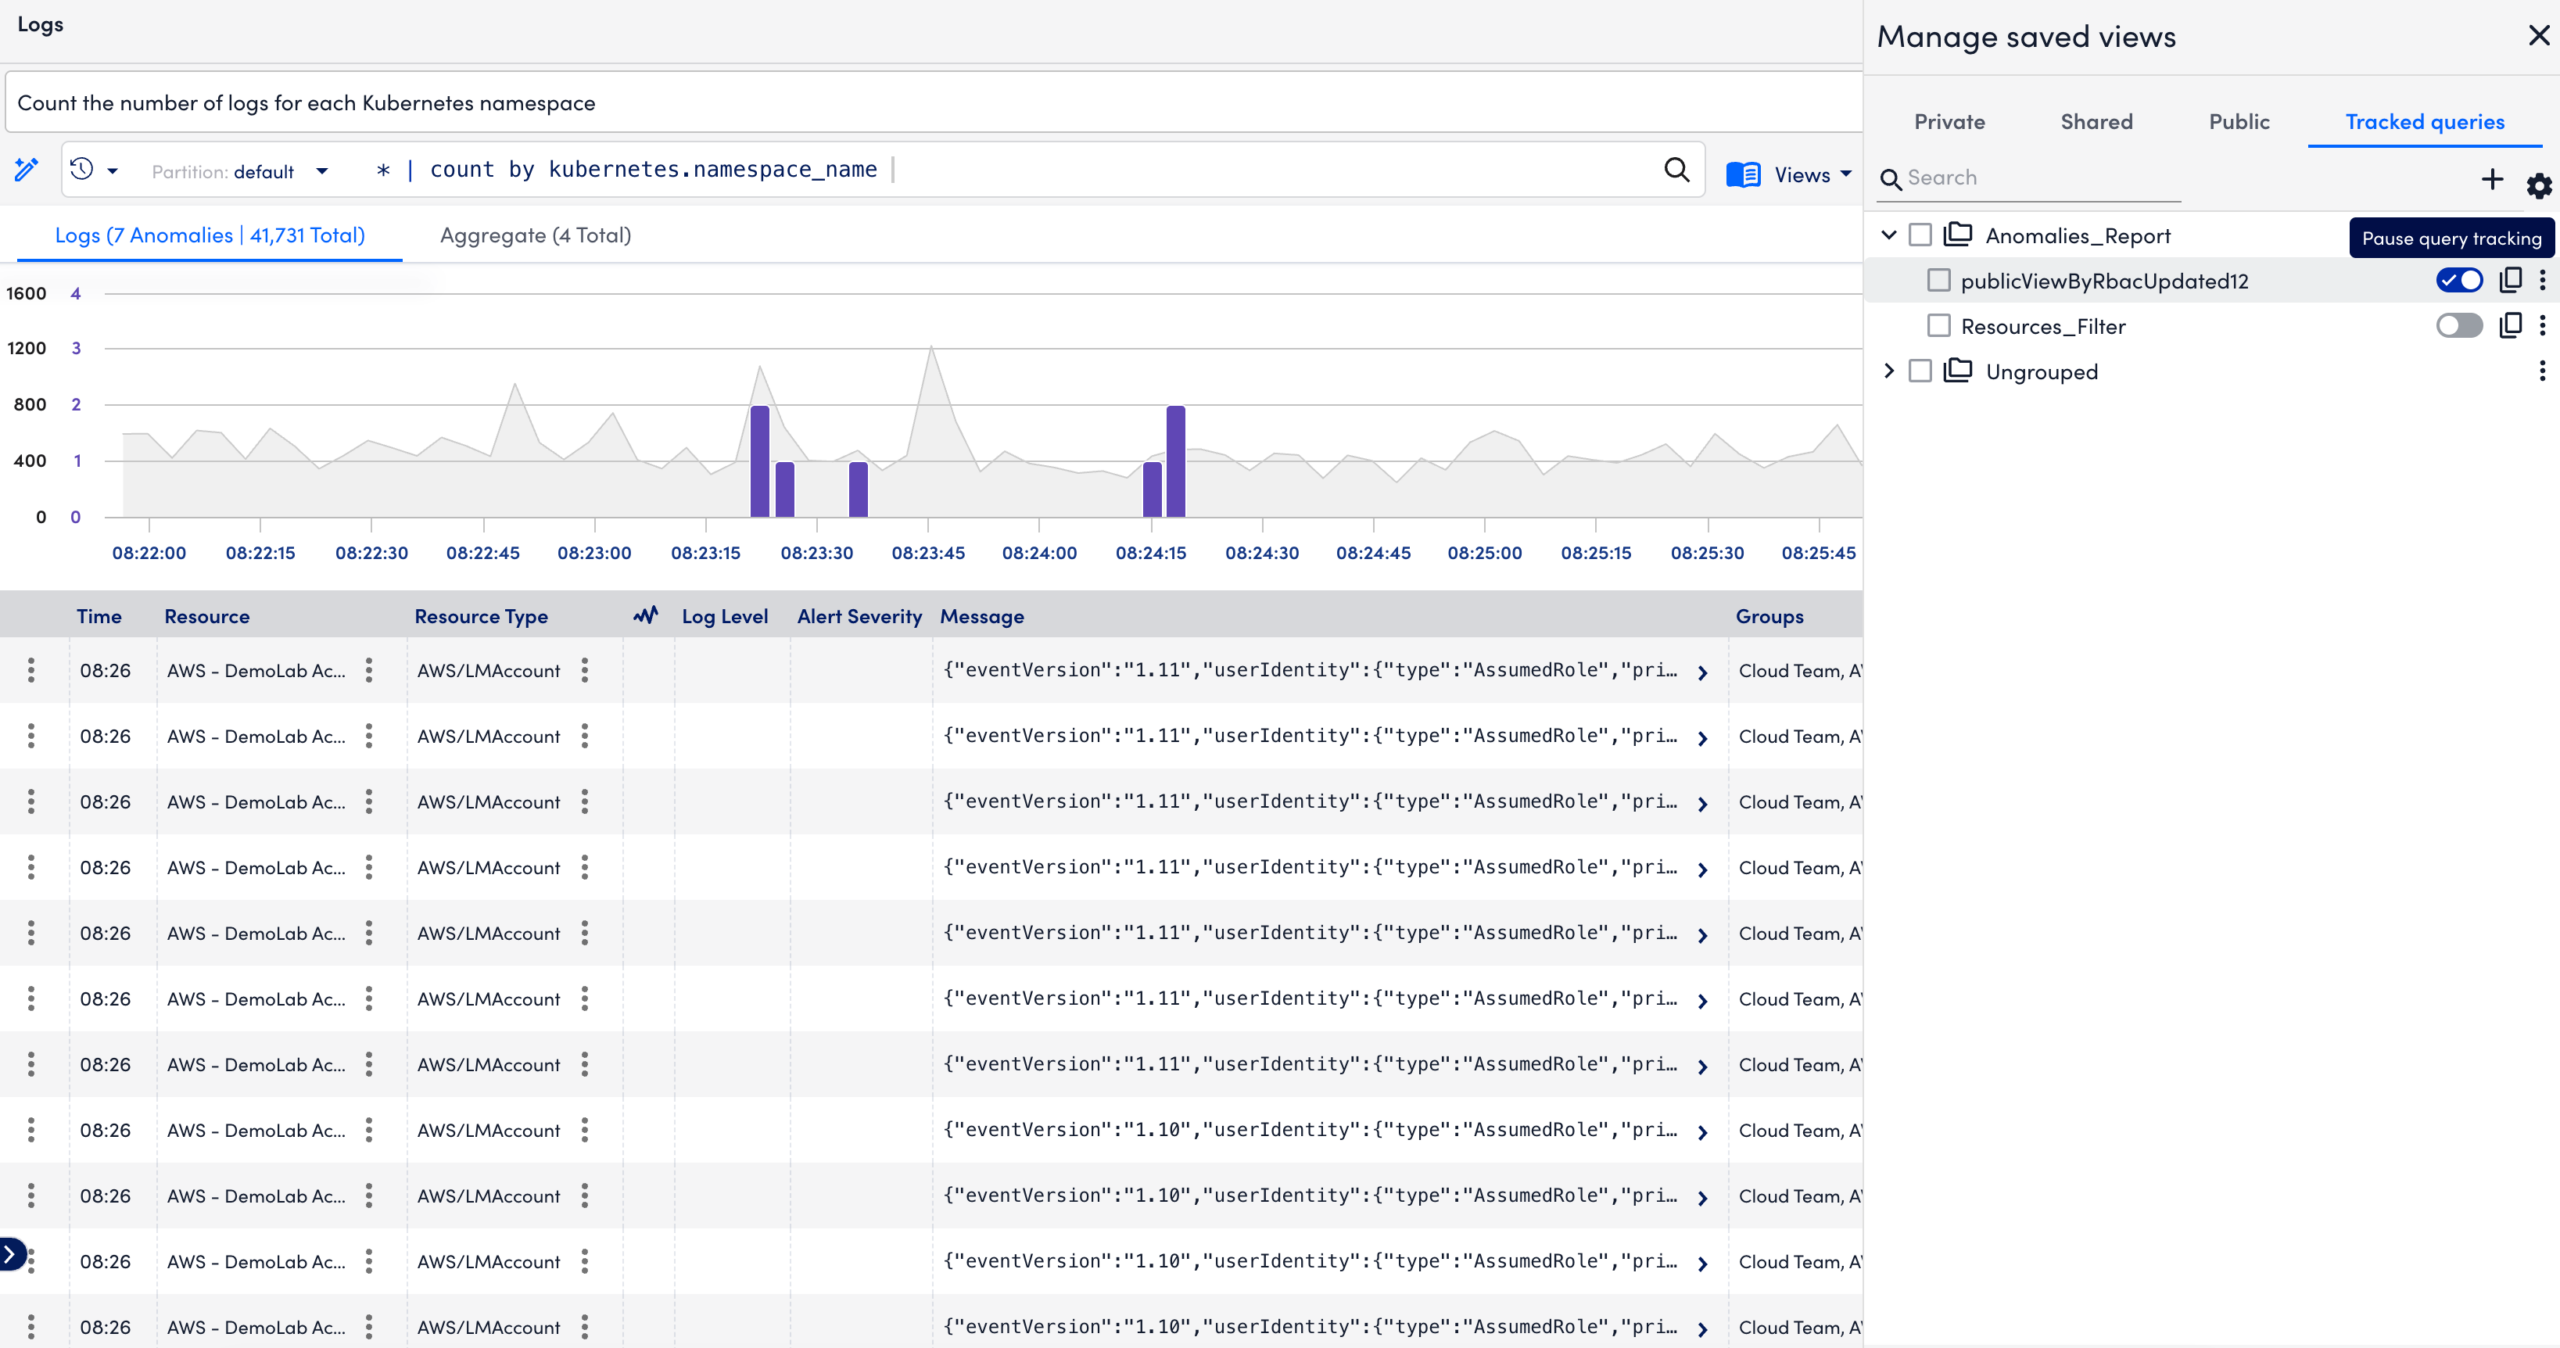Switch to the Private tab
The width and height of the screenshot is (2560, 1348).
coord(1949,122)
